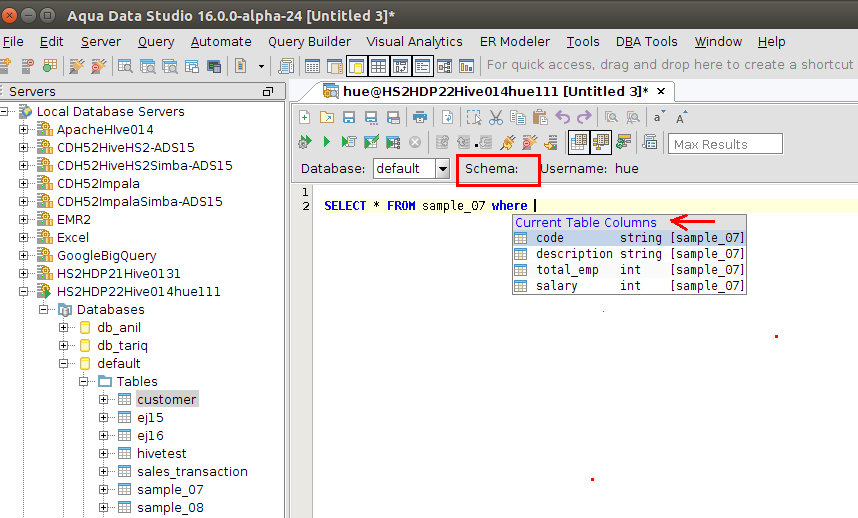
Task: Collapse the Tables folder
Action: (x=84, y=382)
